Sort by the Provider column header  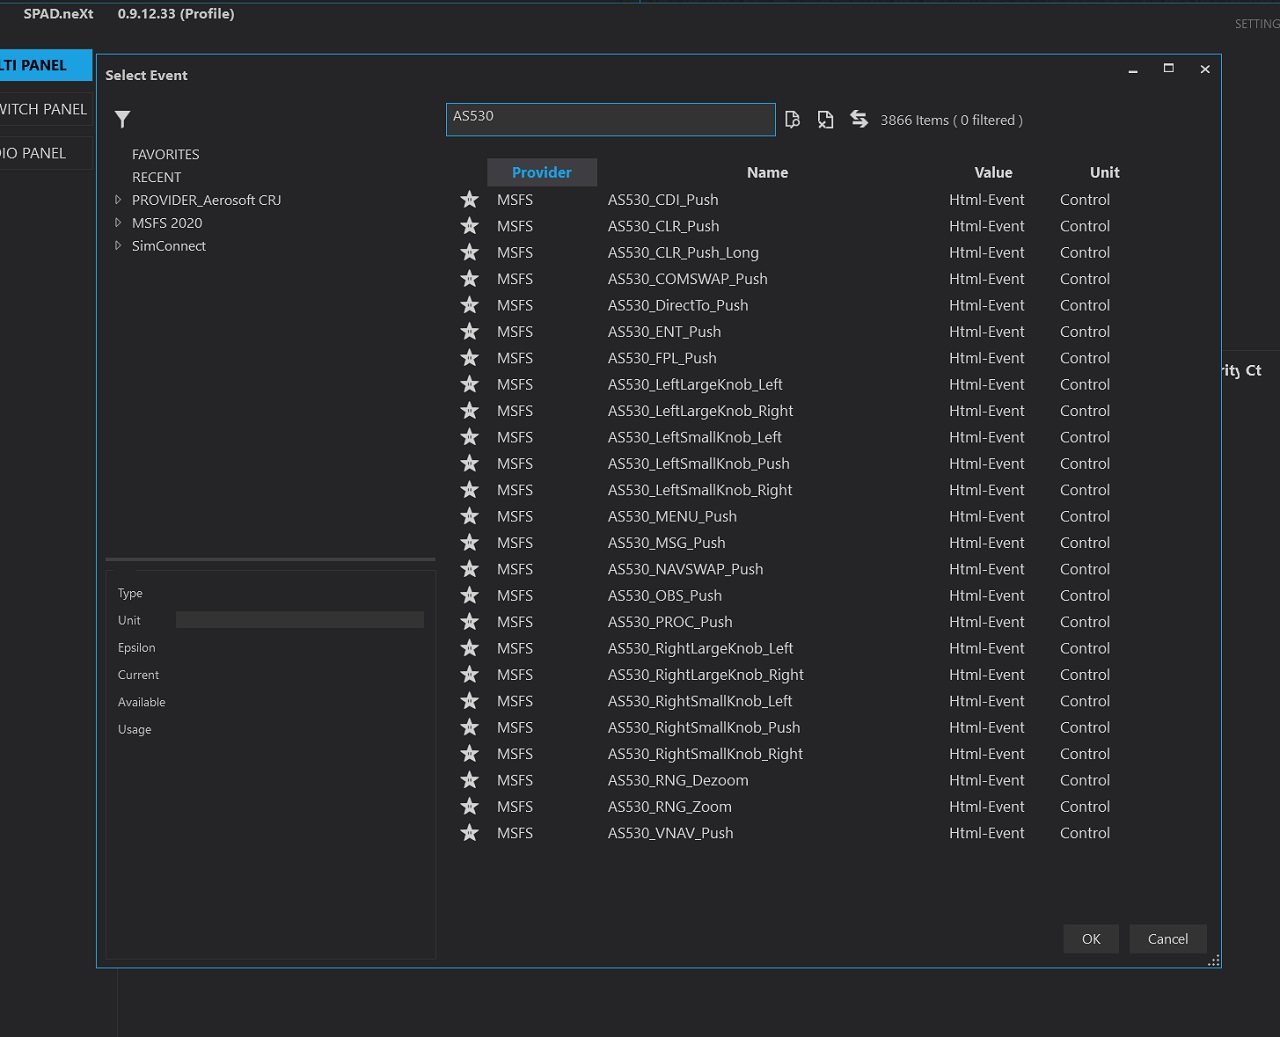542,172
